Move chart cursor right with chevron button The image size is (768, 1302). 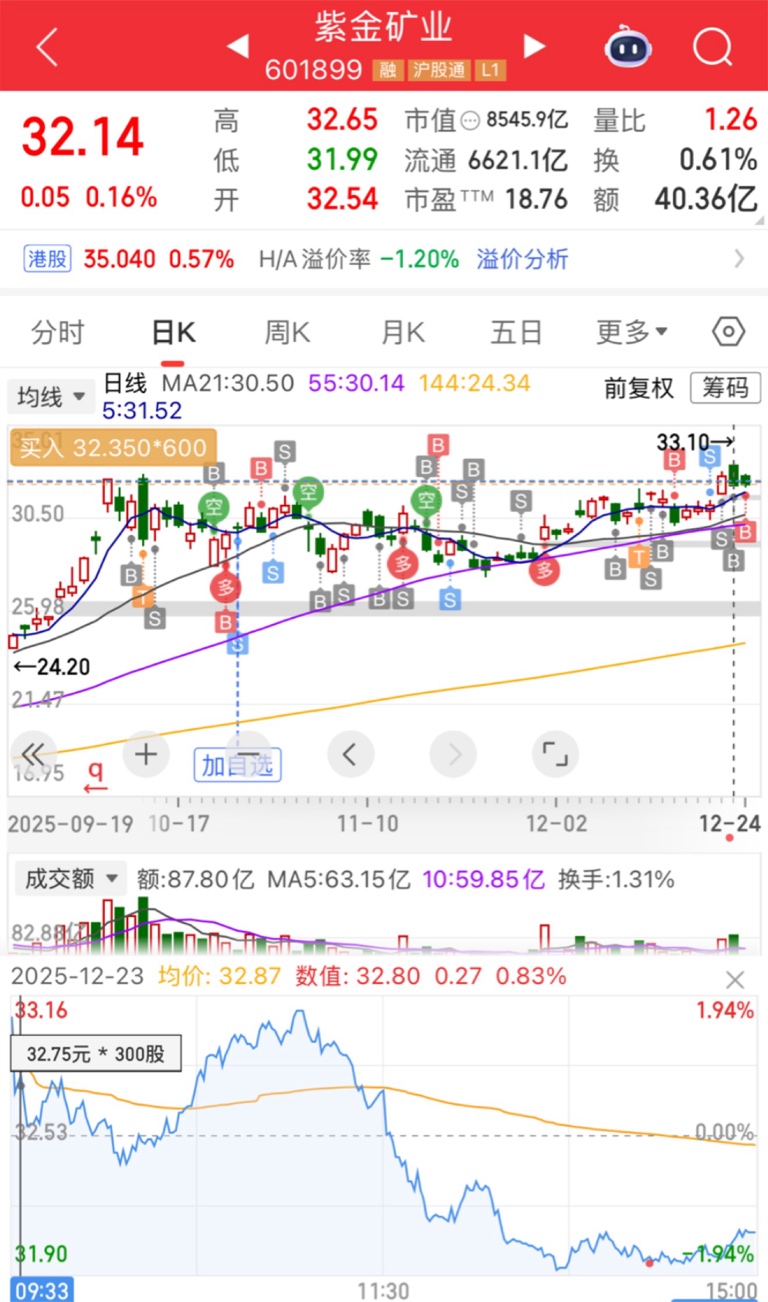(453, 754)
